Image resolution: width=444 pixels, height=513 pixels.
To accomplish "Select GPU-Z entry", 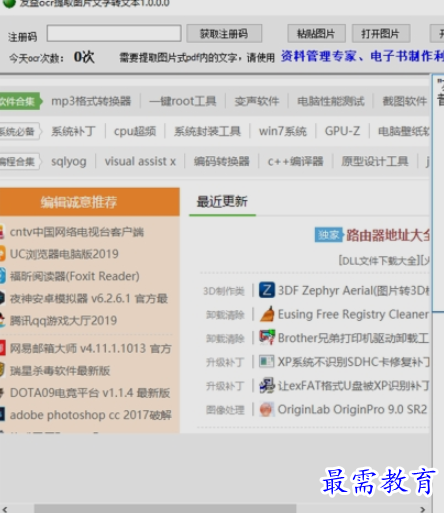I will coord(342,131).
